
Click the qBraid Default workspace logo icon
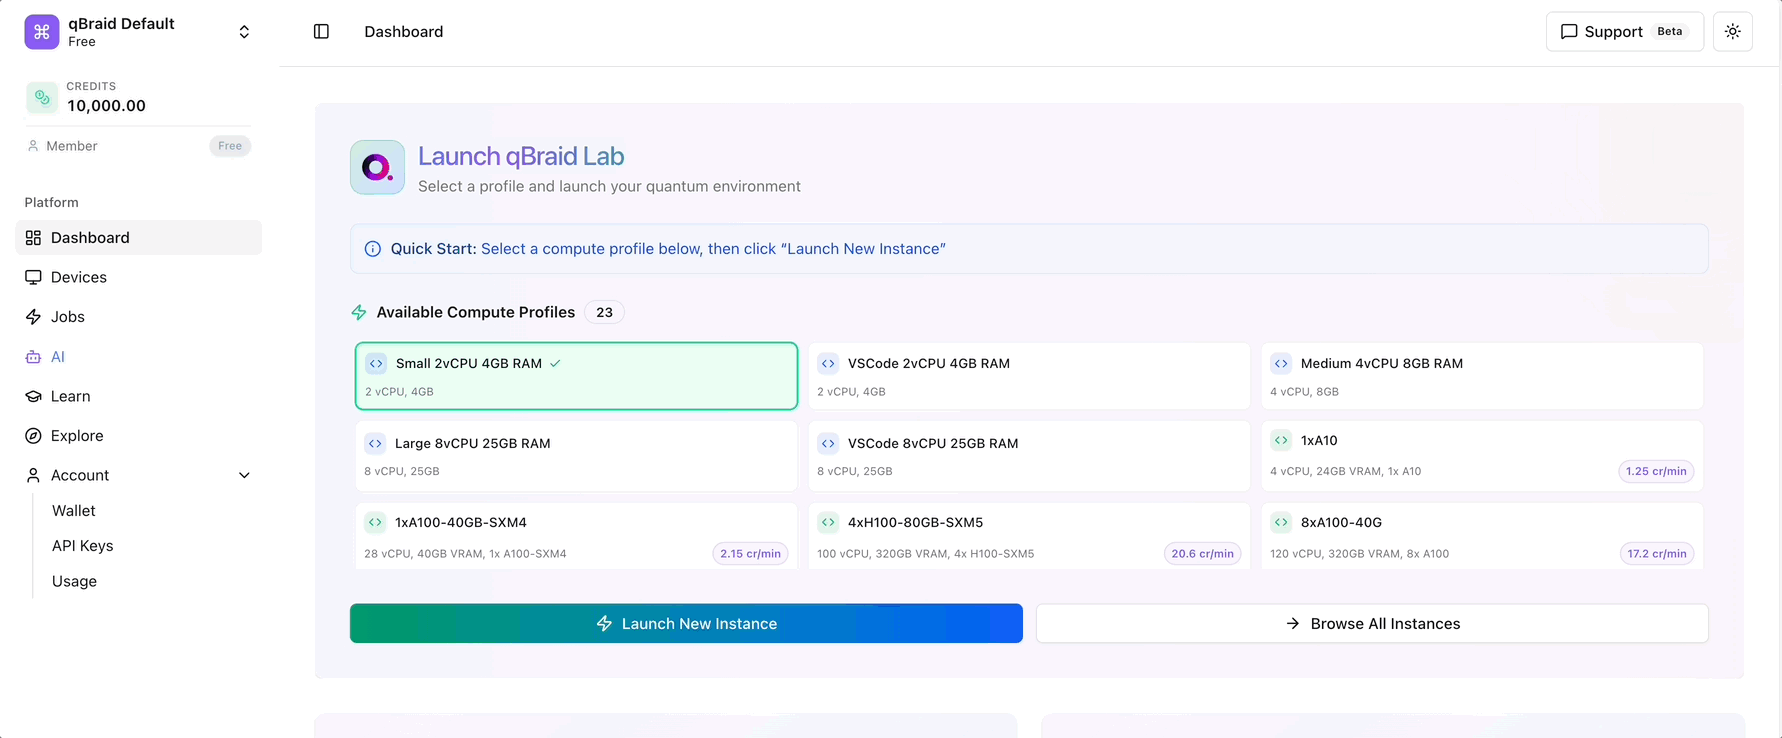click(42, 32)
